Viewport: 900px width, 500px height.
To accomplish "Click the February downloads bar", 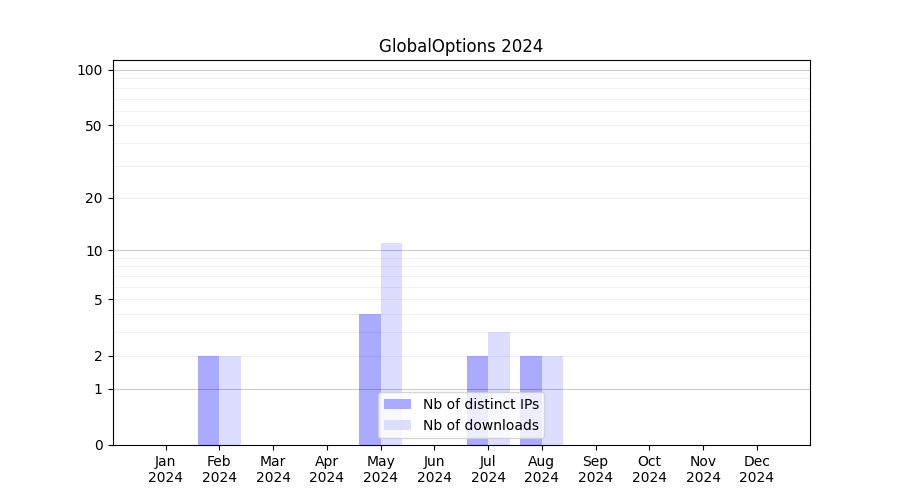I will [230, 400].
